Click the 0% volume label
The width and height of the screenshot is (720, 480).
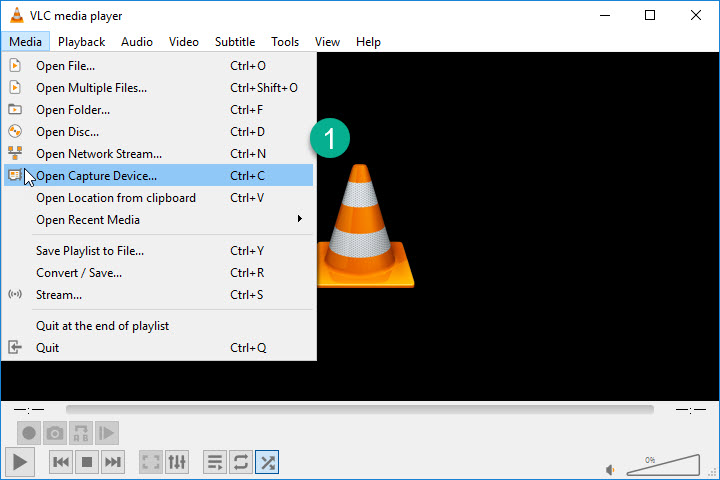tap(650, 460)
